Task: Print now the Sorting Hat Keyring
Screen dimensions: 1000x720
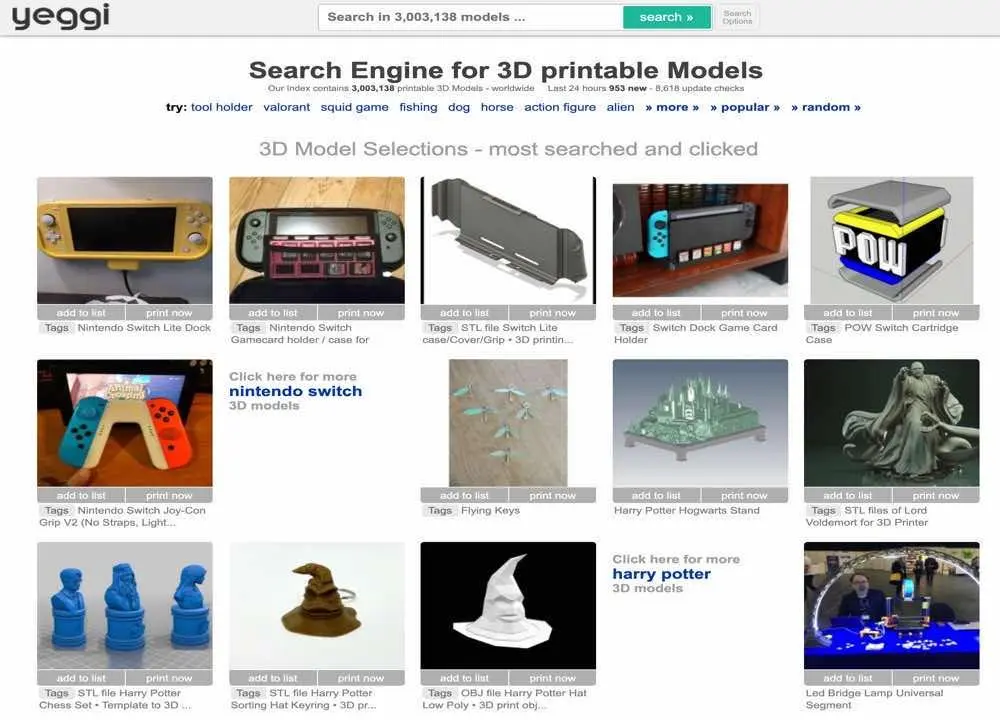Action: pos(361,678)
